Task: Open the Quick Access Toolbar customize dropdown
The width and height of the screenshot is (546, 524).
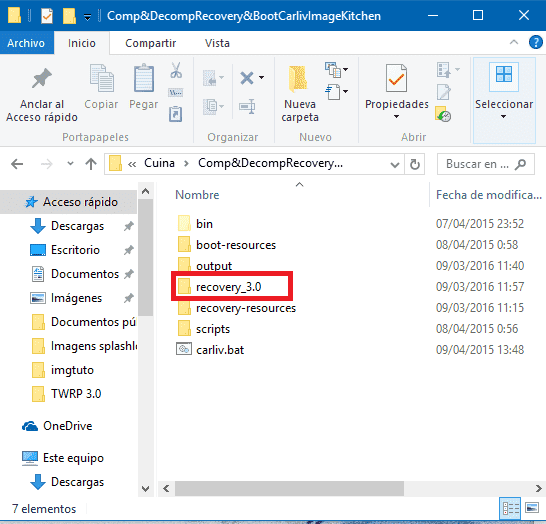Action: click(x=87, y=17)
